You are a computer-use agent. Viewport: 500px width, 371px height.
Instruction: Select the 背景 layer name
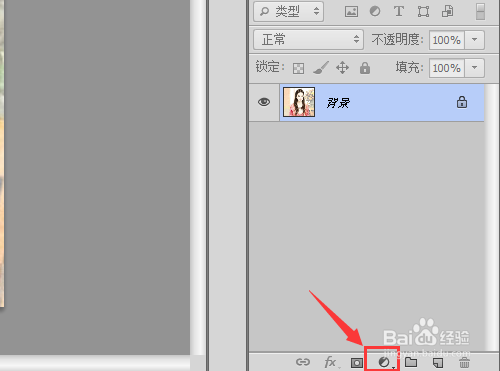338,103
